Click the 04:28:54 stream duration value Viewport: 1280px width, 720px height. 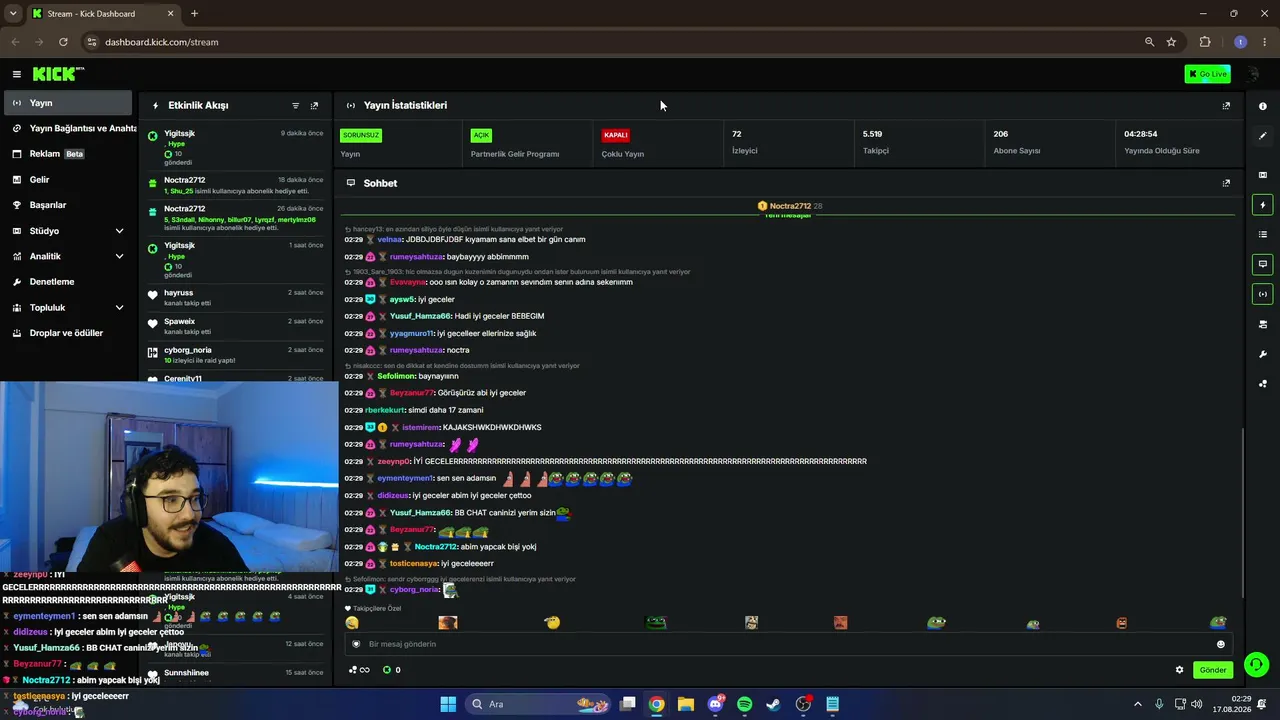pos(1140,134)
